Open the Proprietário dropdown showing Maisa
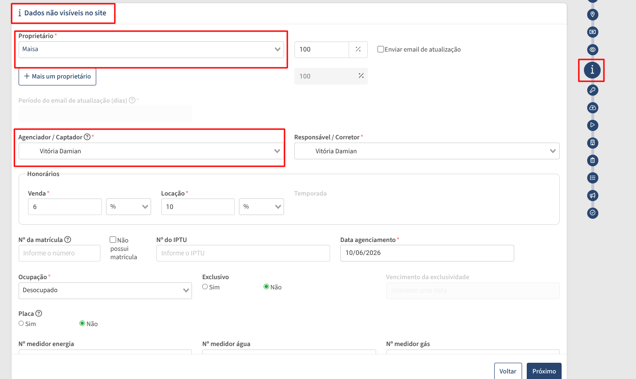 (151, 50)
